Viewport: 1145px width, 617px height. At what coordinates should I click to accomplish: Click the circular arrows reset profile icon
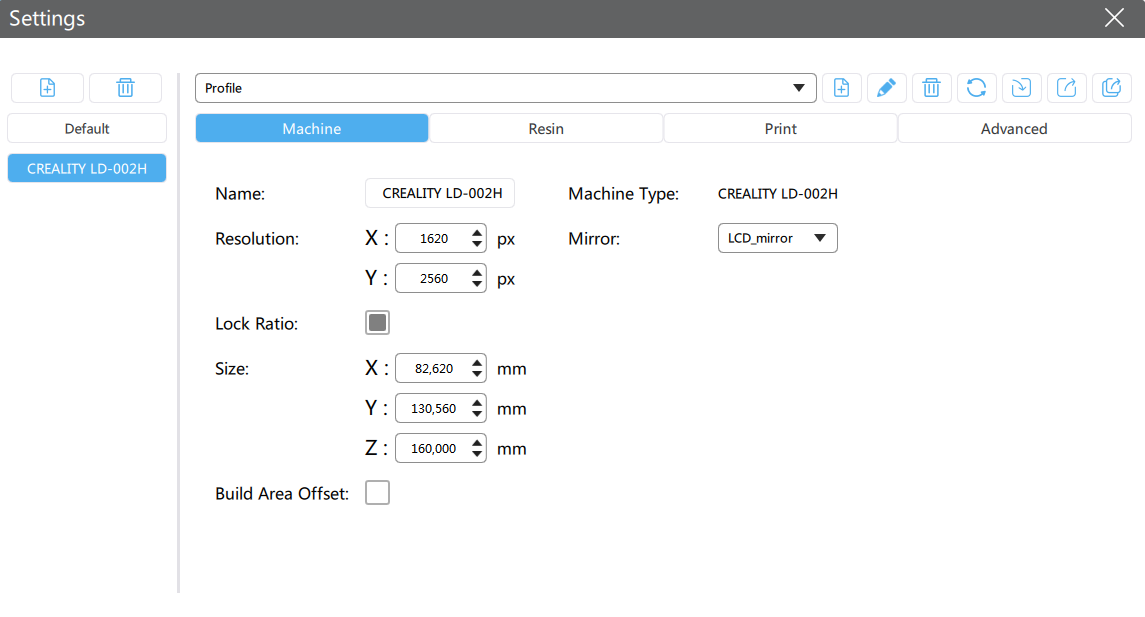pyautogui.click(x=976, y=88)
